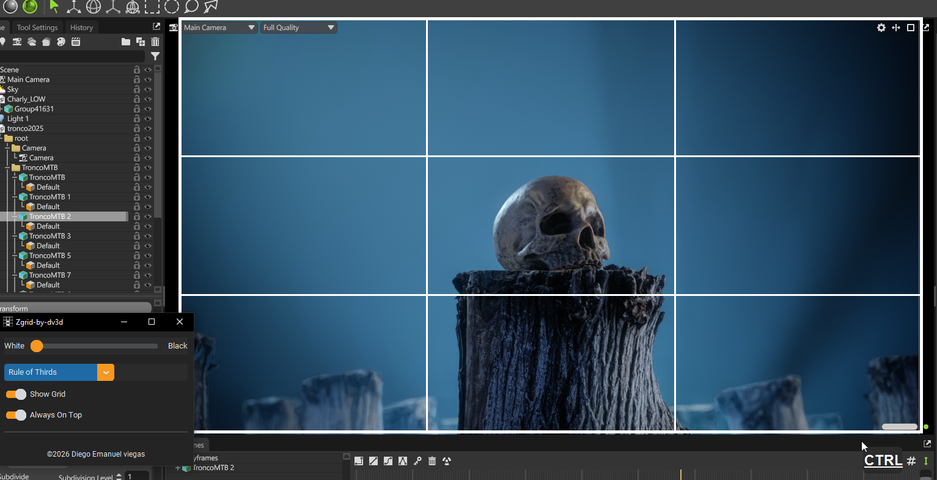Viewport: 937px width, 480px height.
Task: Select the dashed rectangle marquee tool
Action: pos(152,7)
